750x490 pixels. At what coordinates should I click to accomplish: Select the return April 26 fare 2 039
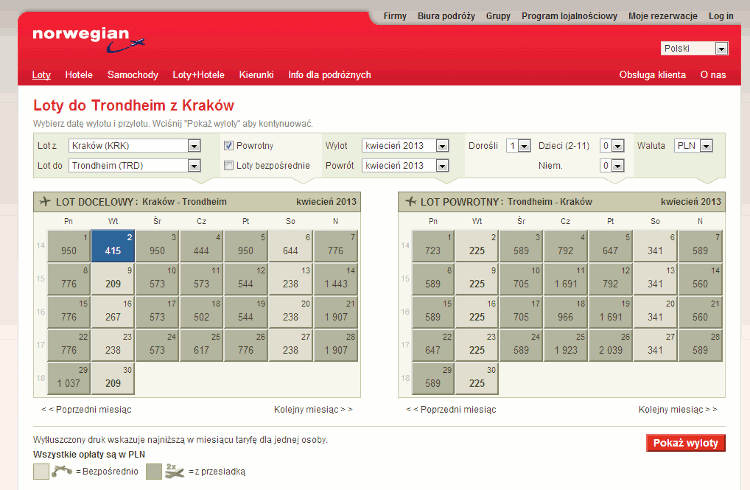(611, 345)
